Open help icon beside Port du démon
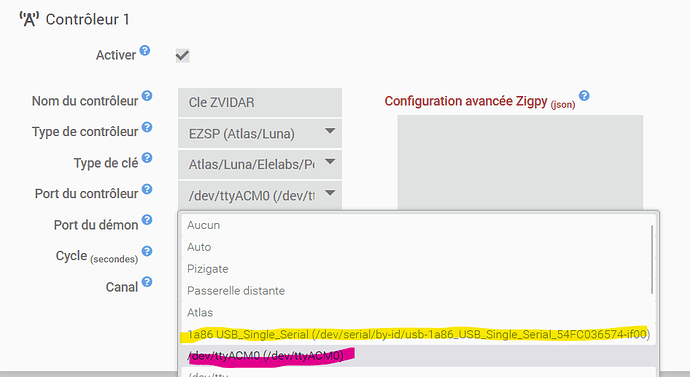Image resolution: width=690 pixels, height=377 pixels. coord(147,220)
